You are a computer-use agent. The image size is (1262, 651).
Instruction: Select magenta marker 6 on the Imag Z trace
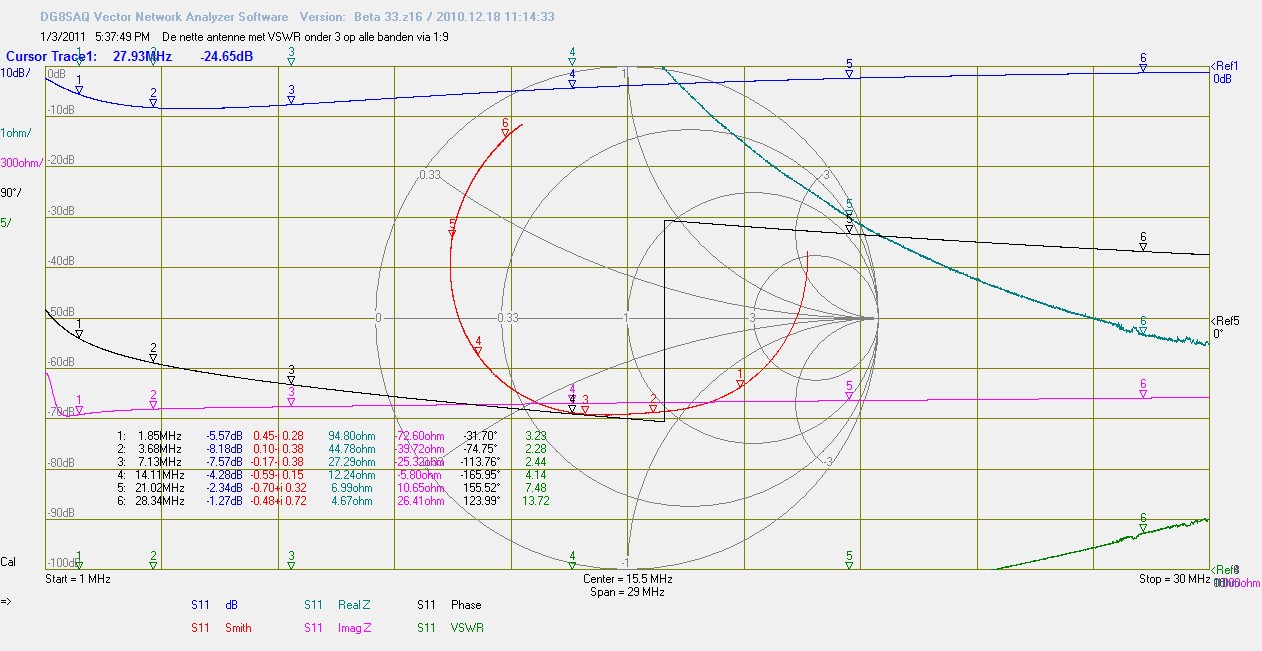[x=1143, y=389]
